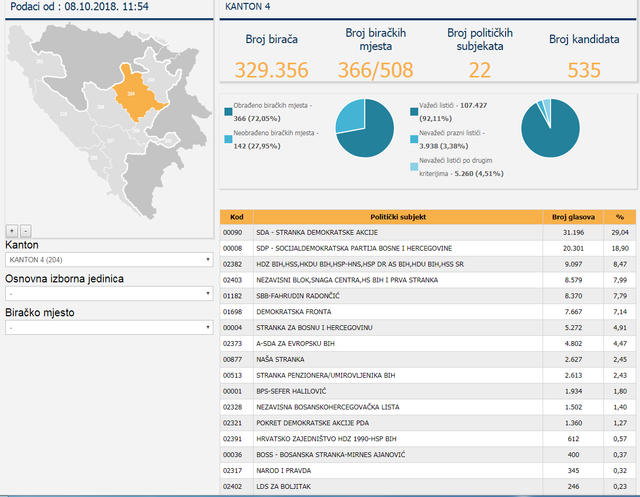The width and height of the screenshot is (640, 497).
Task: Click percentage value 18,90
Action: coord(620,248)
